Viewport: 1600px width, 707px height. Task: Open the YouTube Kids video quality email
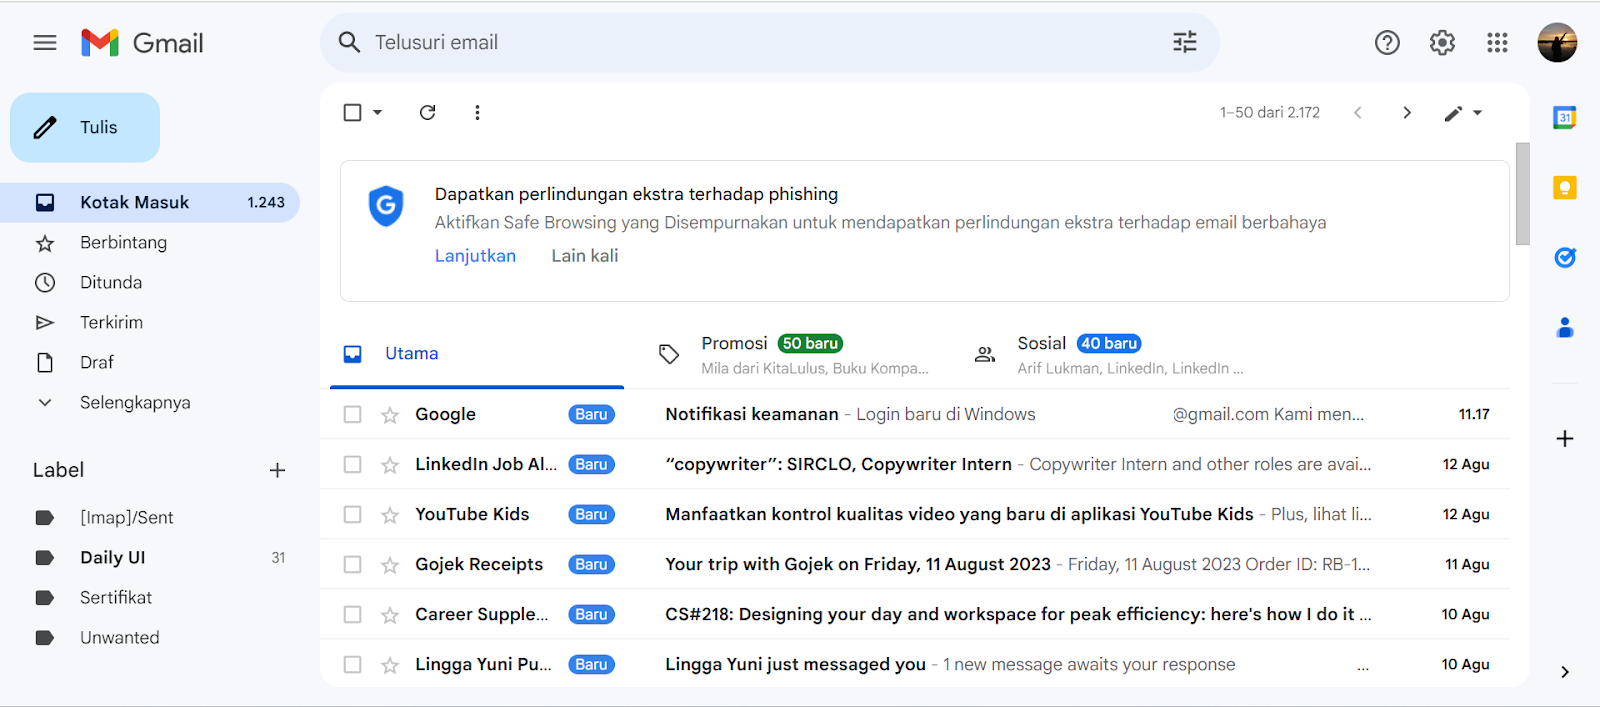tap(915, 514)
